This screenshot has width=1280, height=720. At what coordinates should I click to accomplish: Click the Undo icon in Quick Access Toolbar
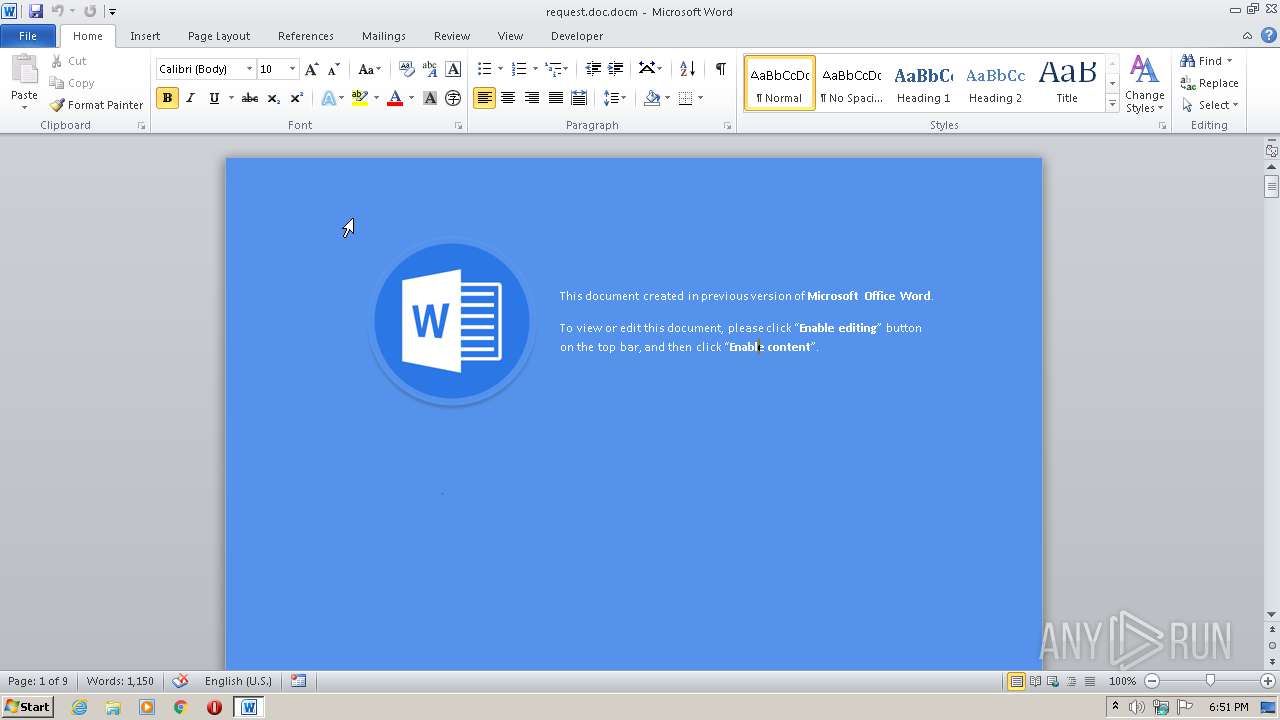pos(57,11)
